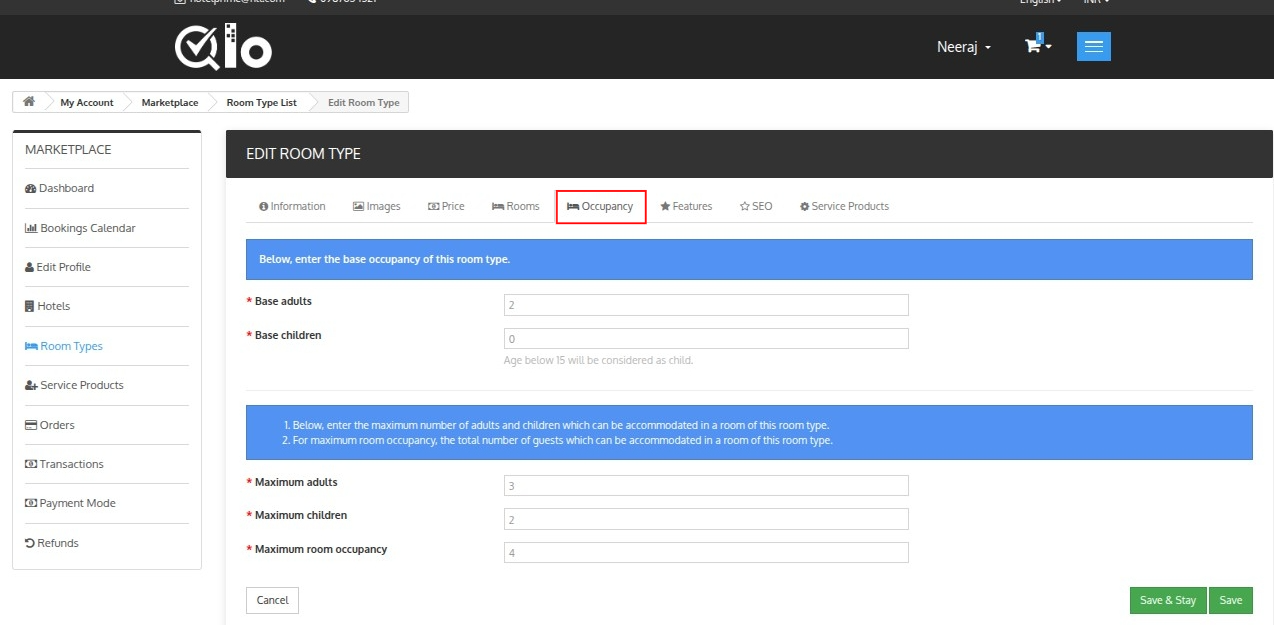Switch to the SEO tab

[756, 206]
